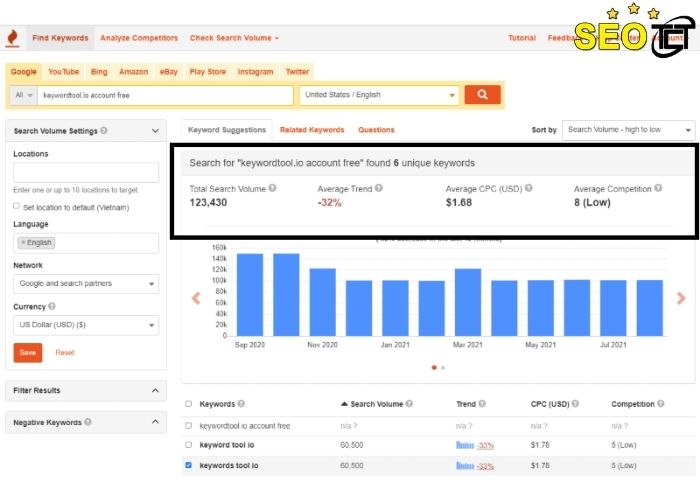Open help icon beside Currency label
The image size is (700, 500).
52,306
